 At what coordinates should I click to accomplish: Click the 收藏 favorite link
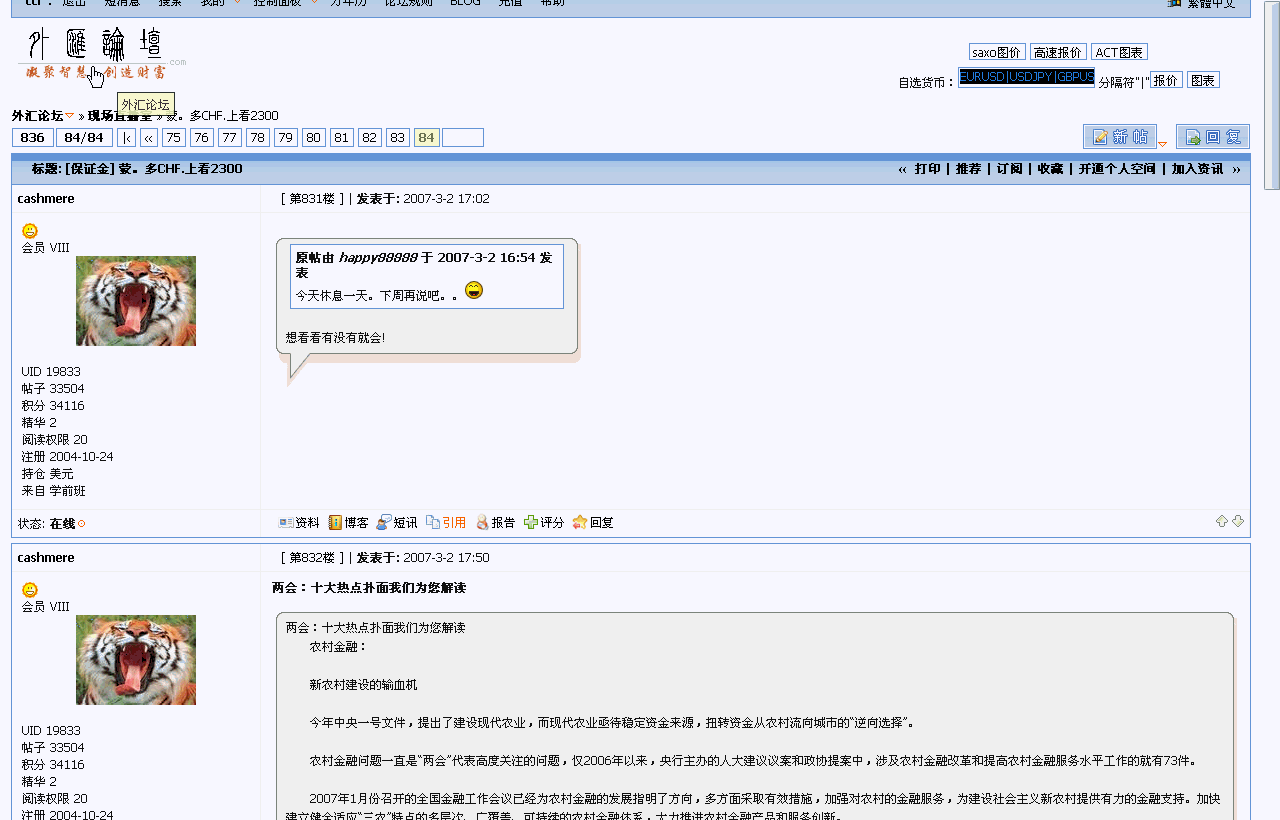point(1049,168)
